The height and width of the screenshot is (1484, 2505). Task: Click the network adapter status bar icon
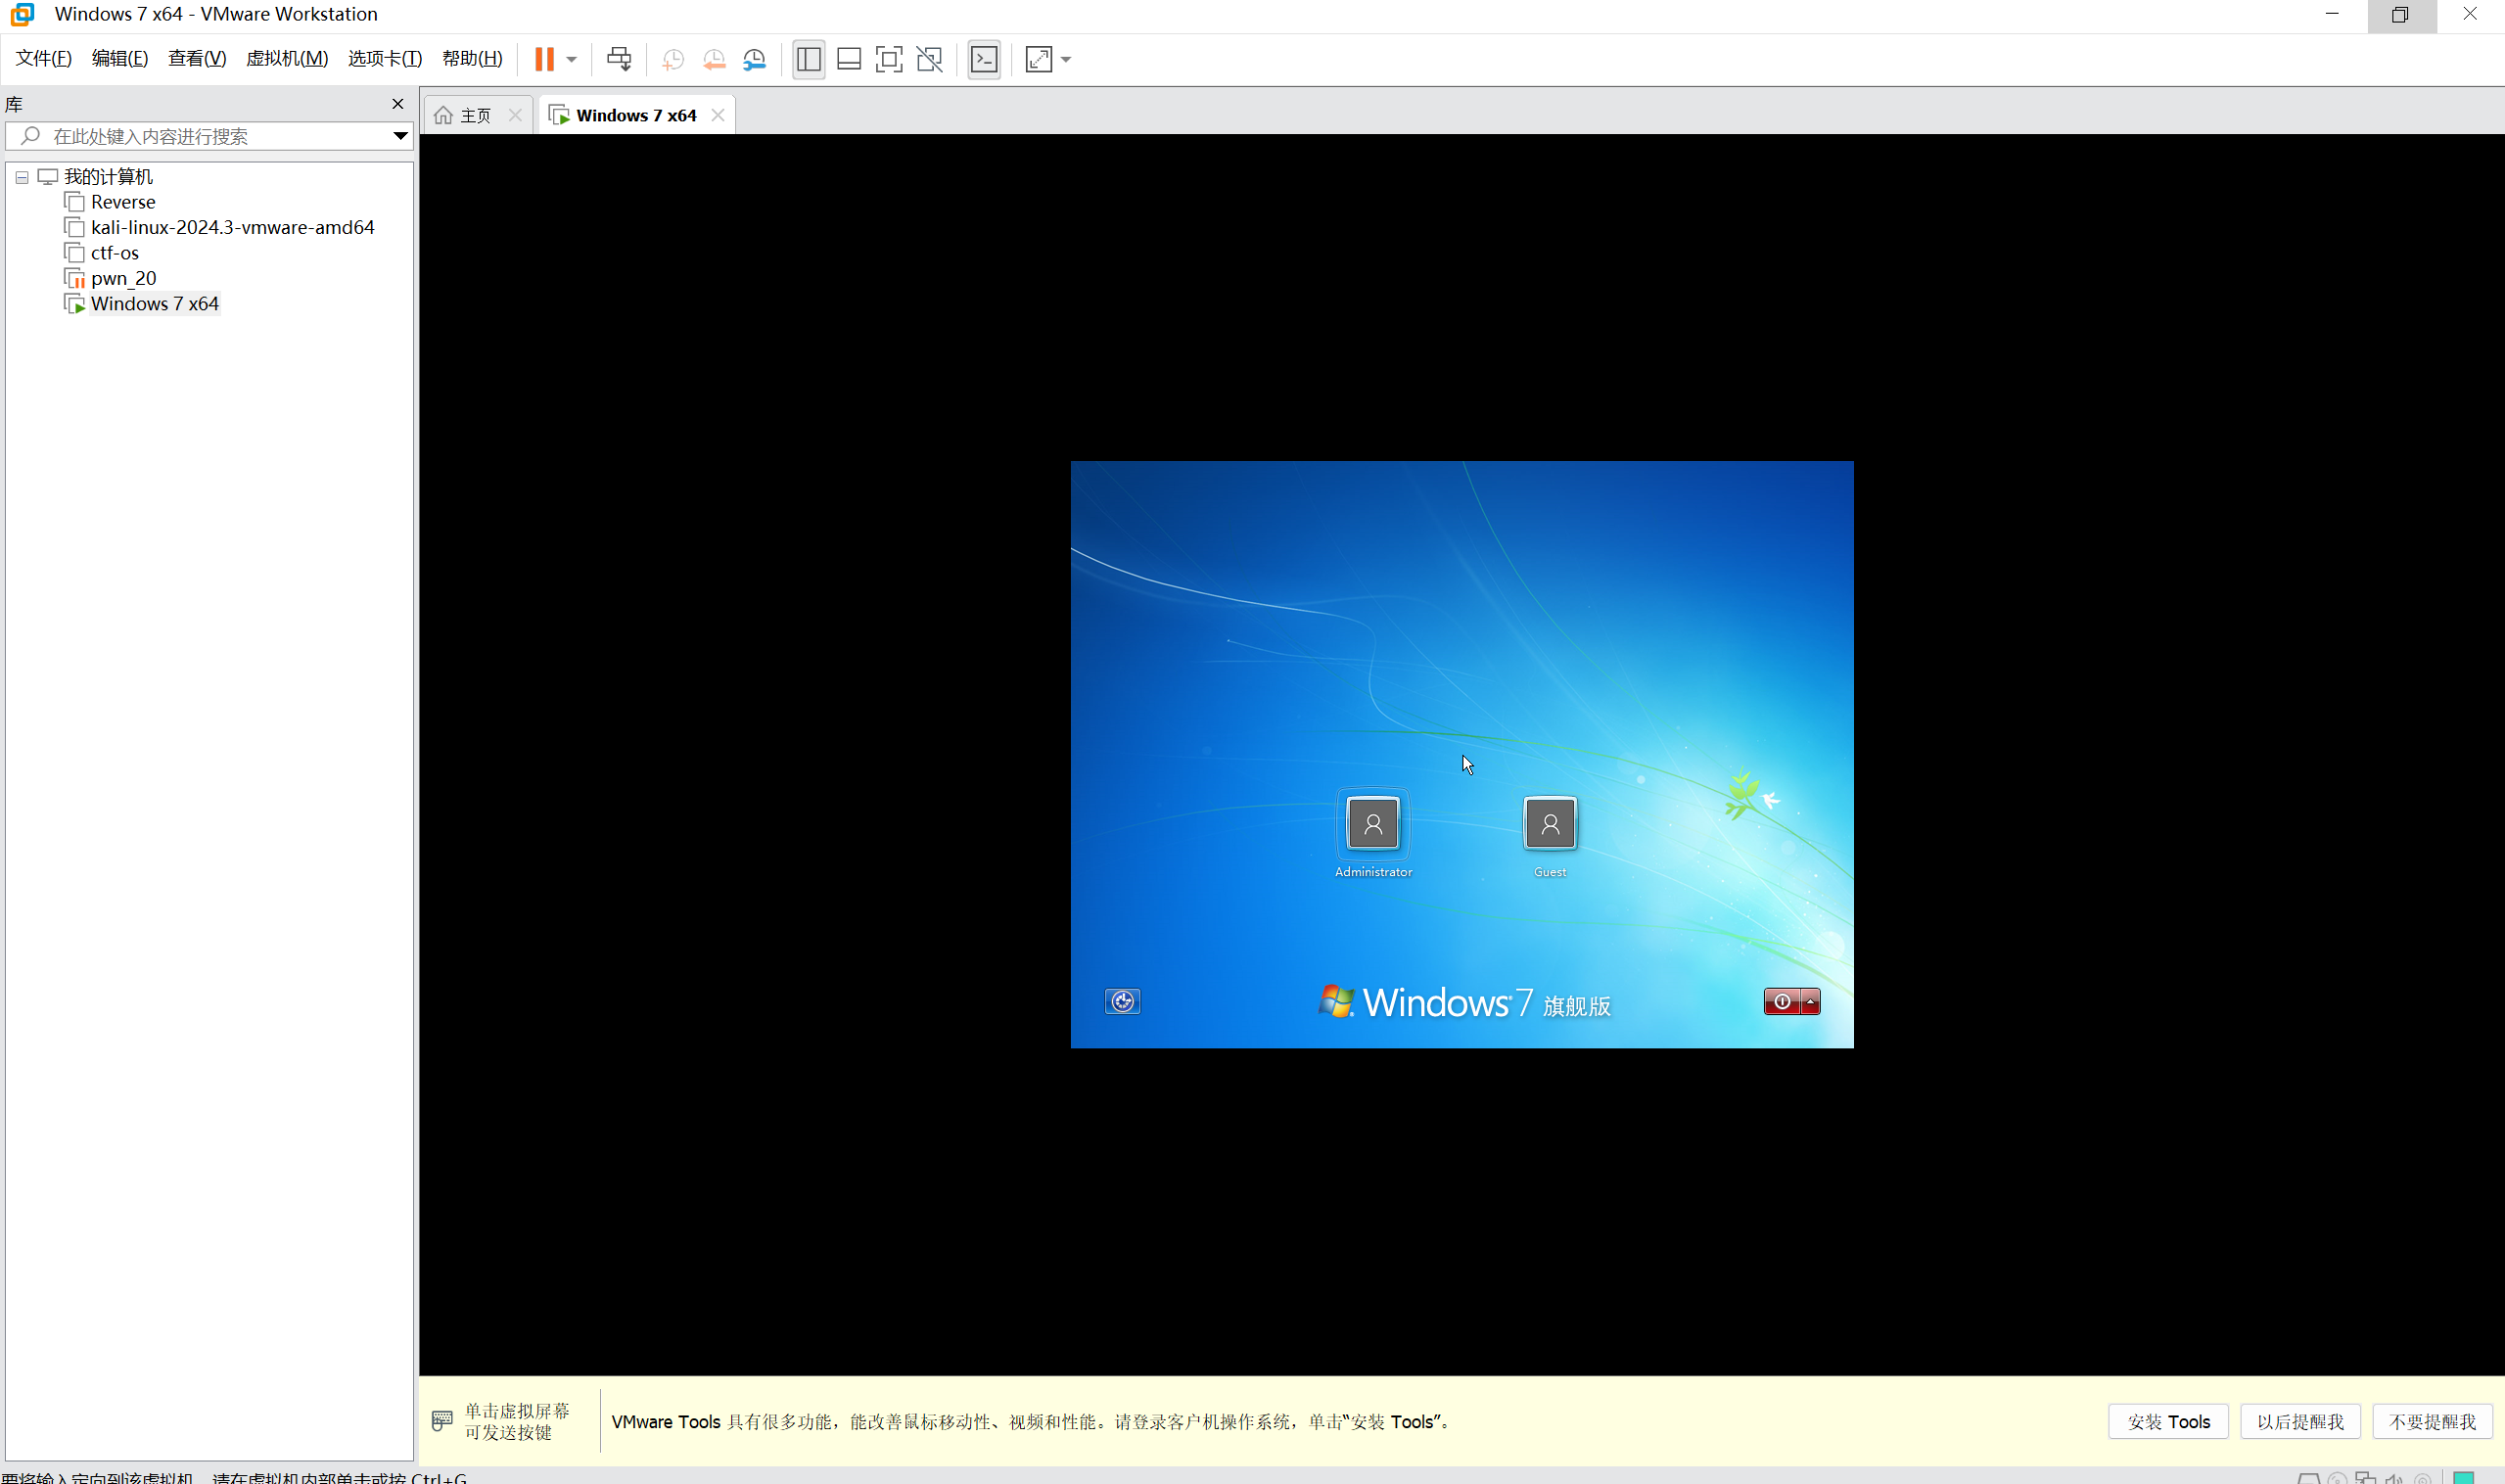(x=2366, y=1478)
